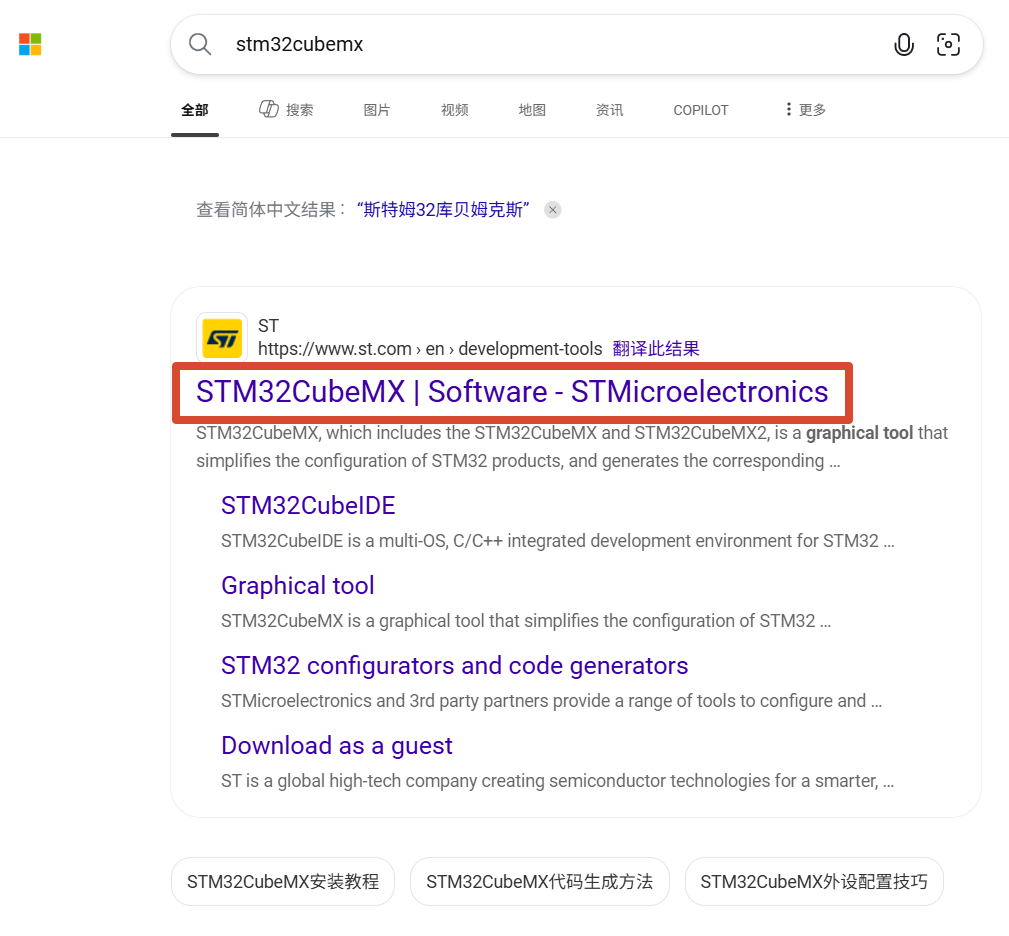This screenshot has width=1009, height=936.
Task: Click the STM32CubeIDE multi-OS description text
Action: pos(557,541)
